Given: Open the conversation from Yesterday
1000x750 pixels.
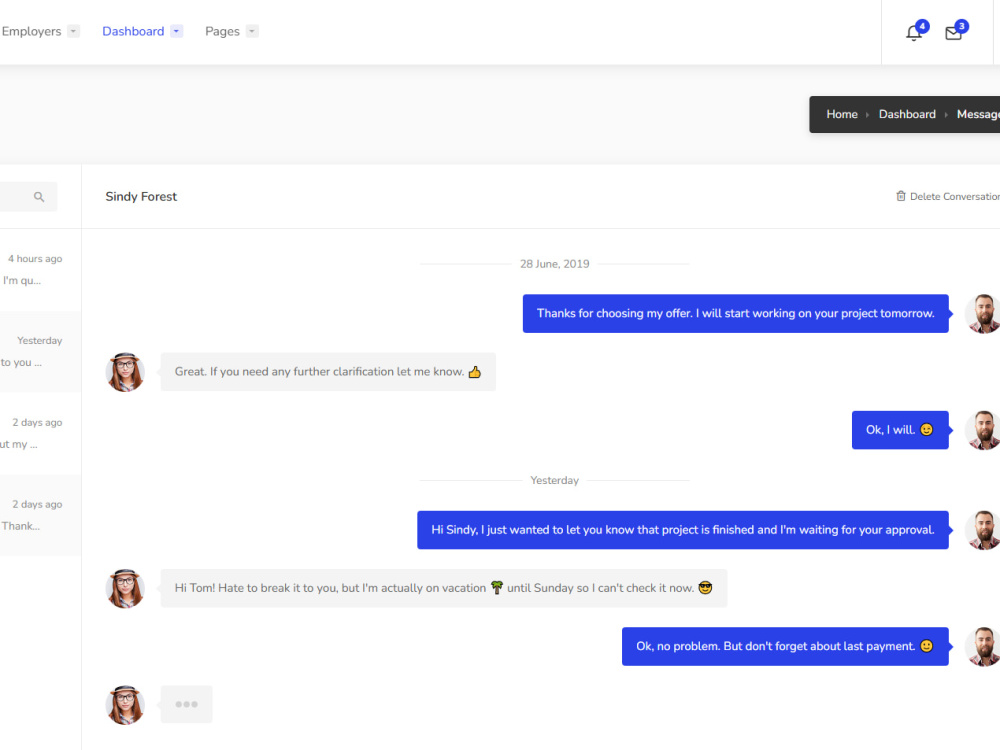Looking at the screenshot, I should tap(40, 351).
